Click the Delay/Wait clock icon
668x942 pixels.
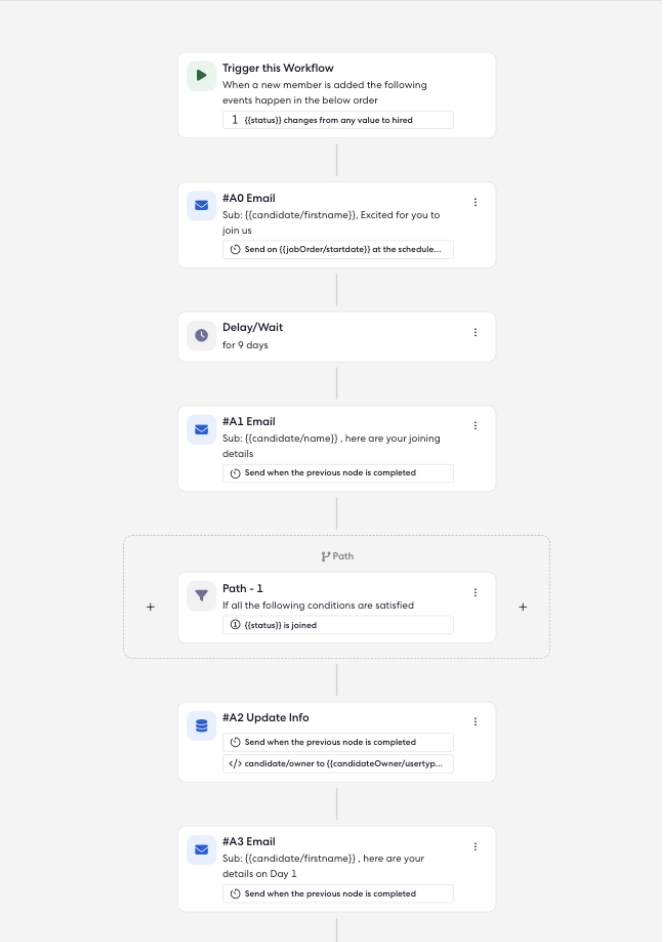[x=201, y=335]
